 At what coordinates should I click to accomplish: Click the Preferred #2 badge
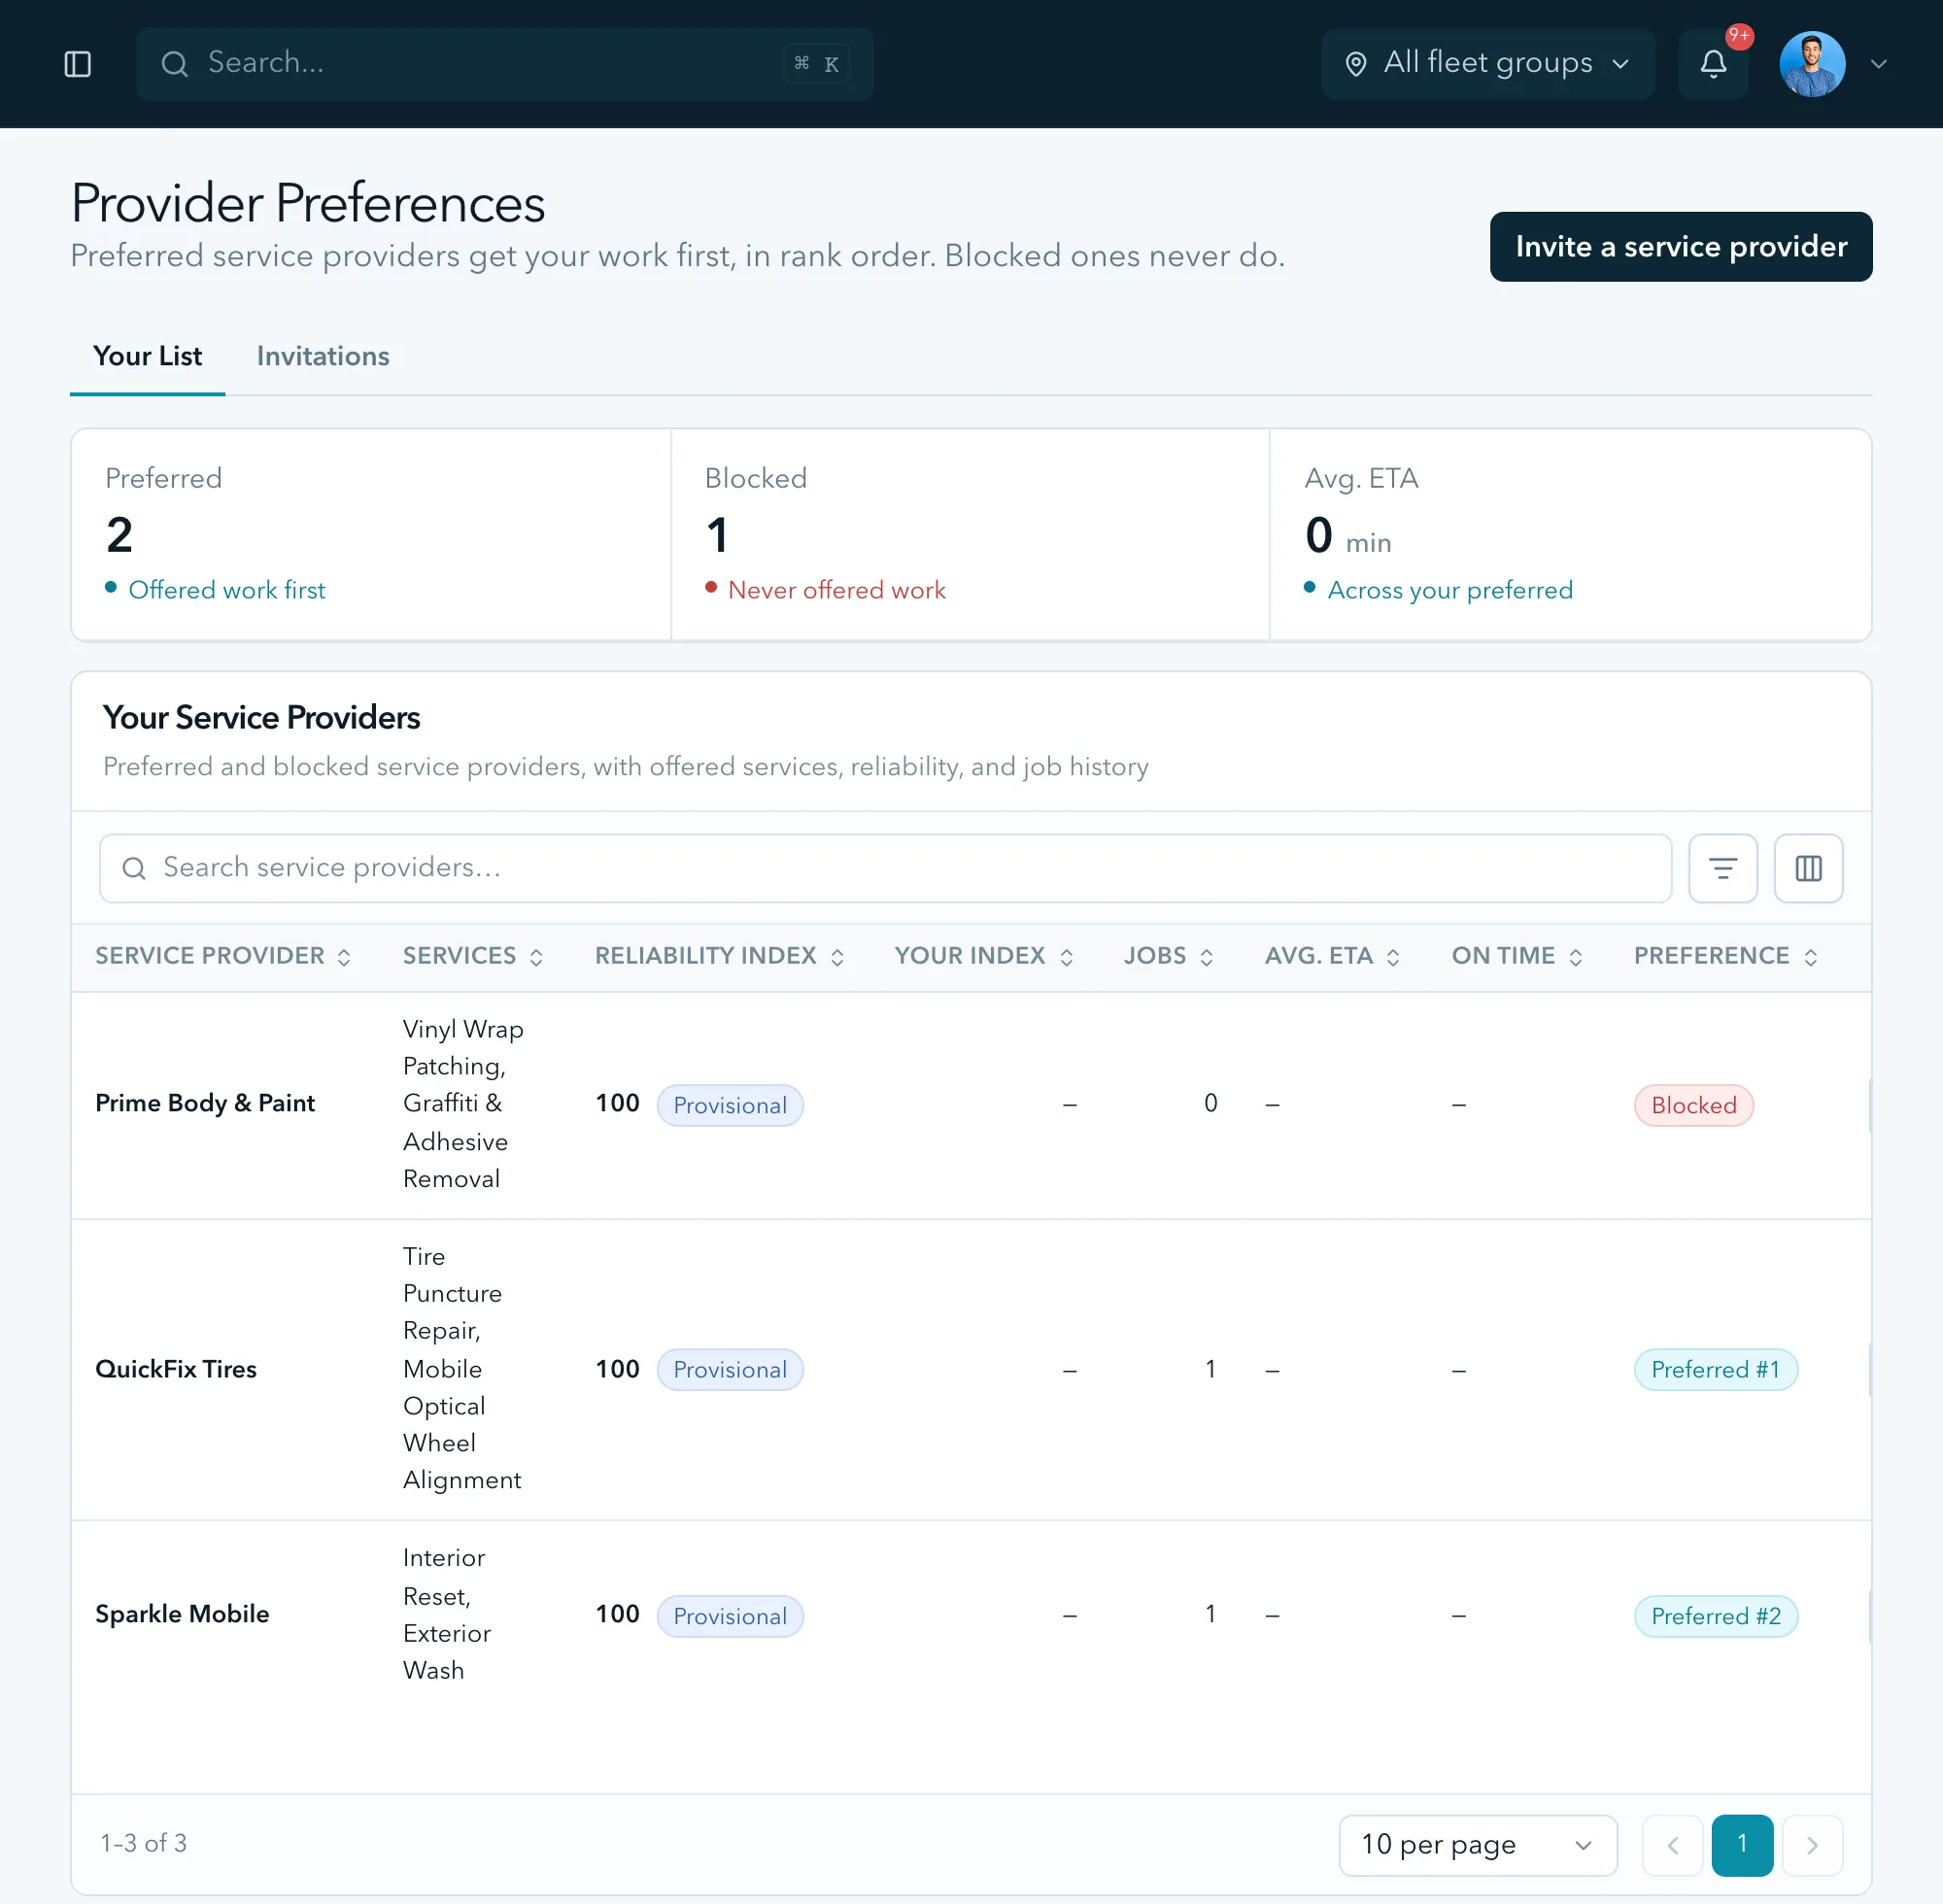tap(1715, 1616)
